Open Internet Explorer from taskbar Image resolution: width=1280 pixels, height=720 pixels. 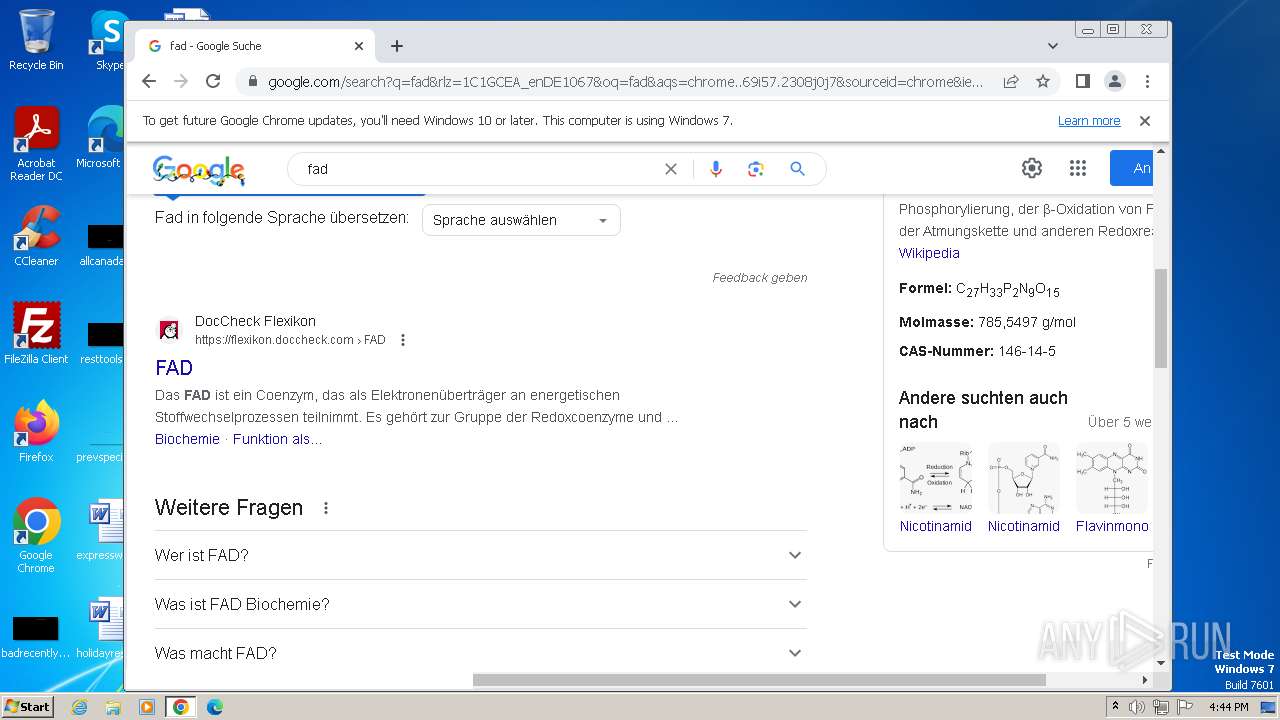[x=79, y=707]
